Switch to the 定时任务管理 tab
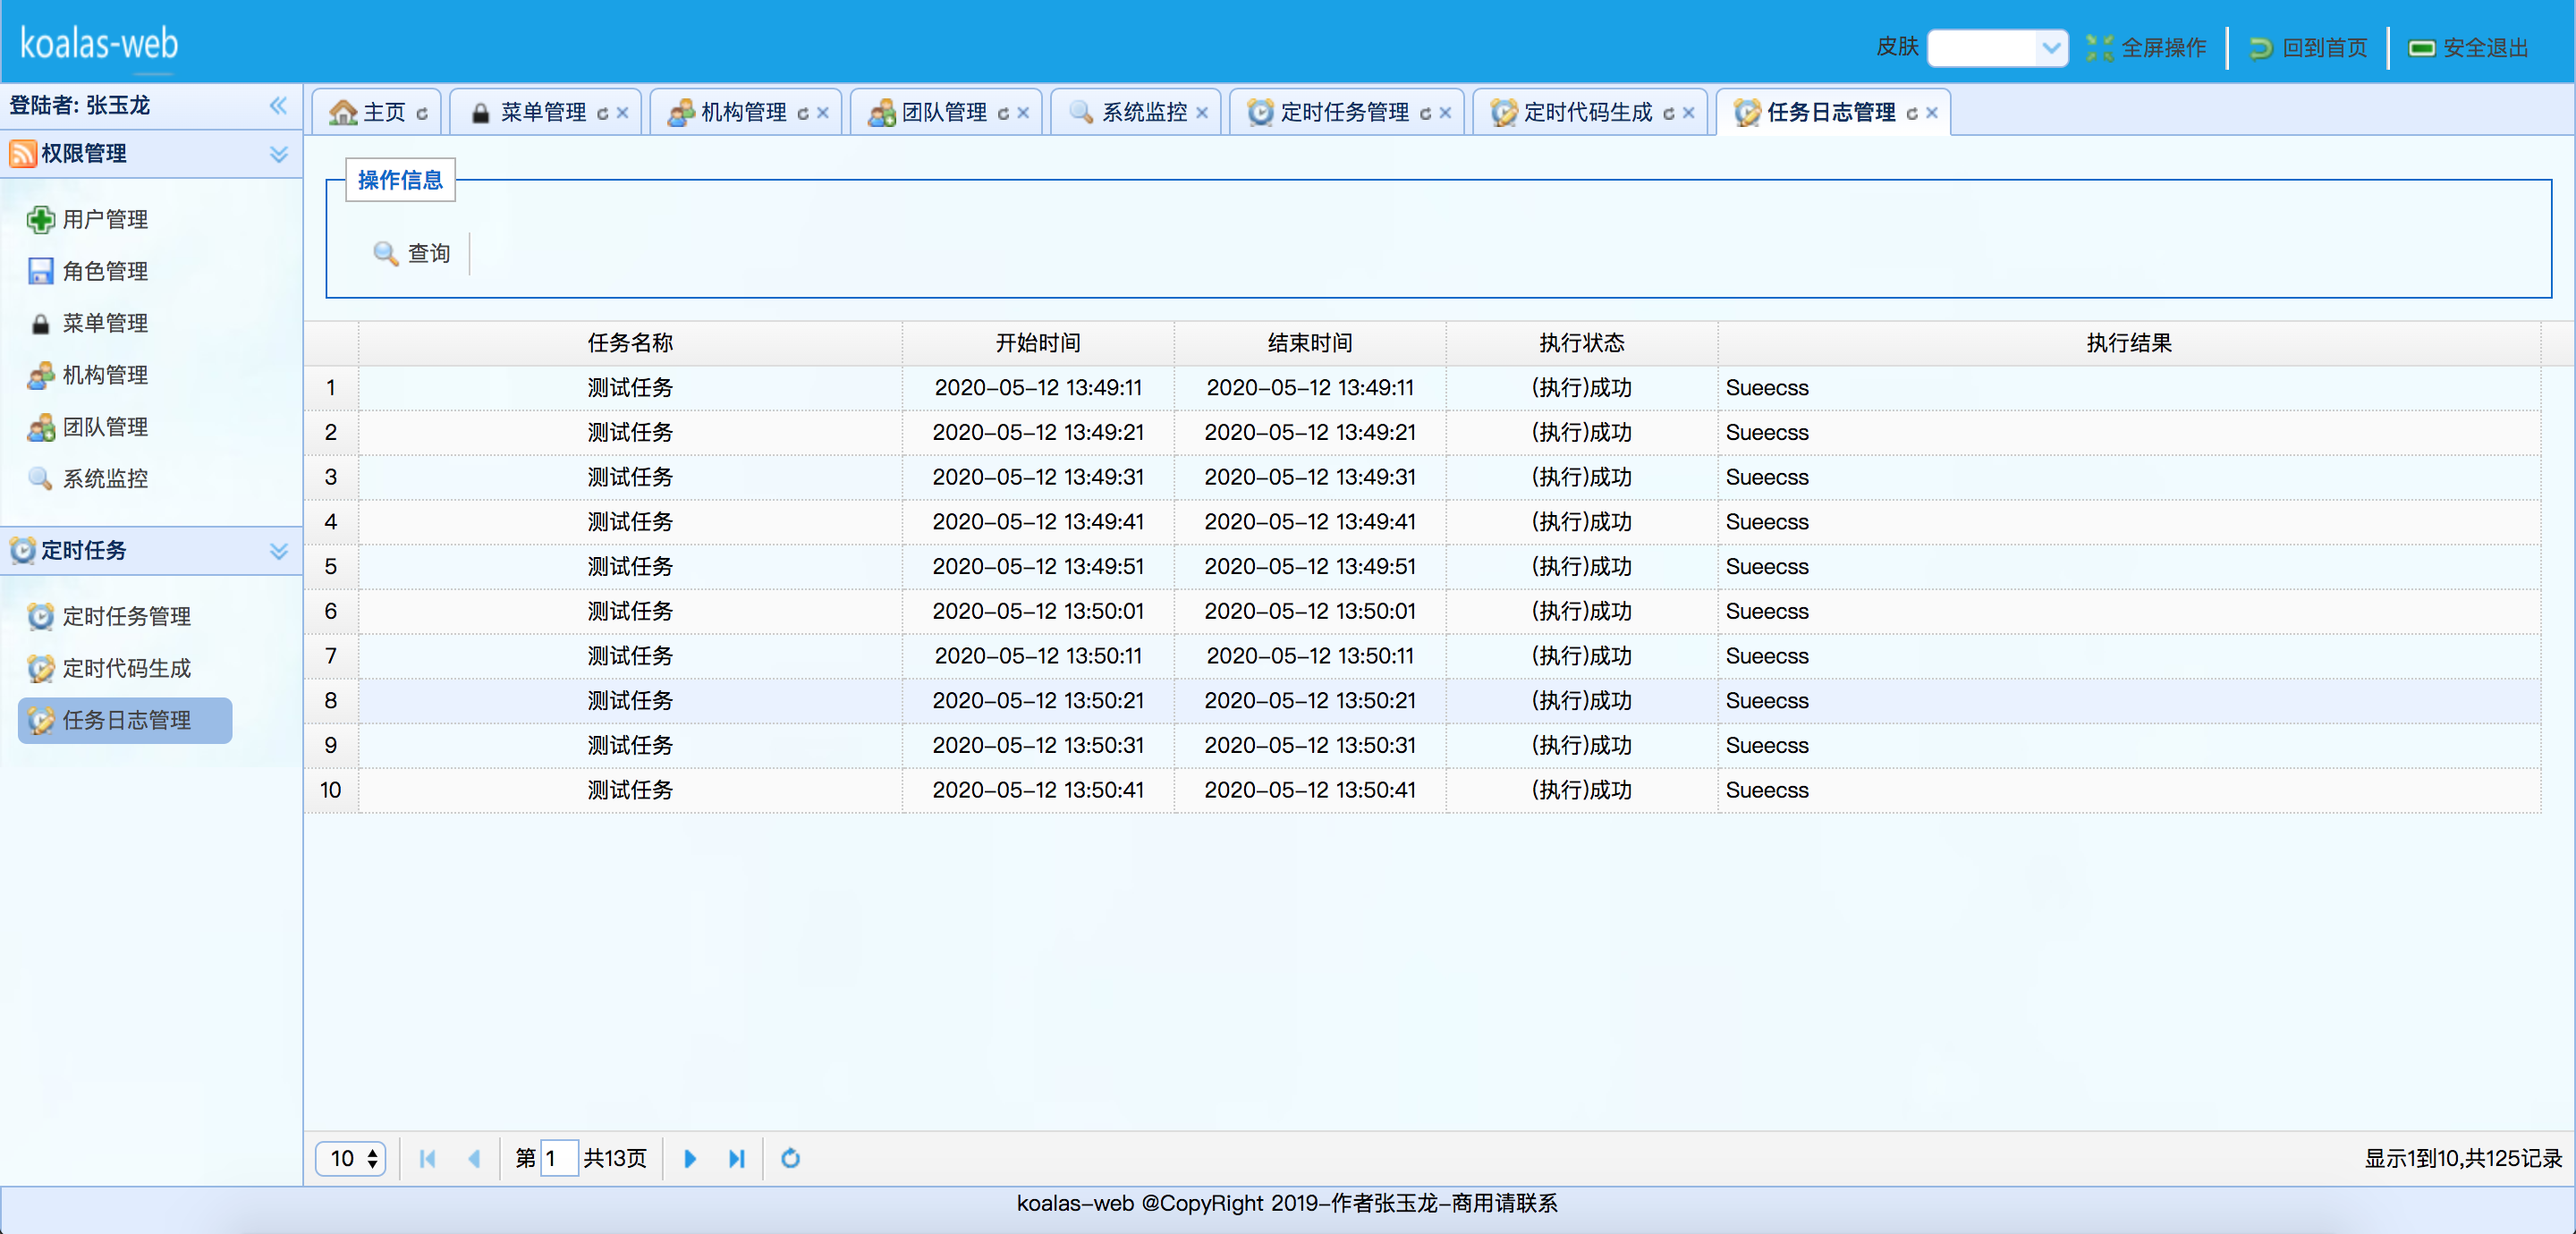The width and height of the screenshot is (2576, 1234). [1344, 112]
